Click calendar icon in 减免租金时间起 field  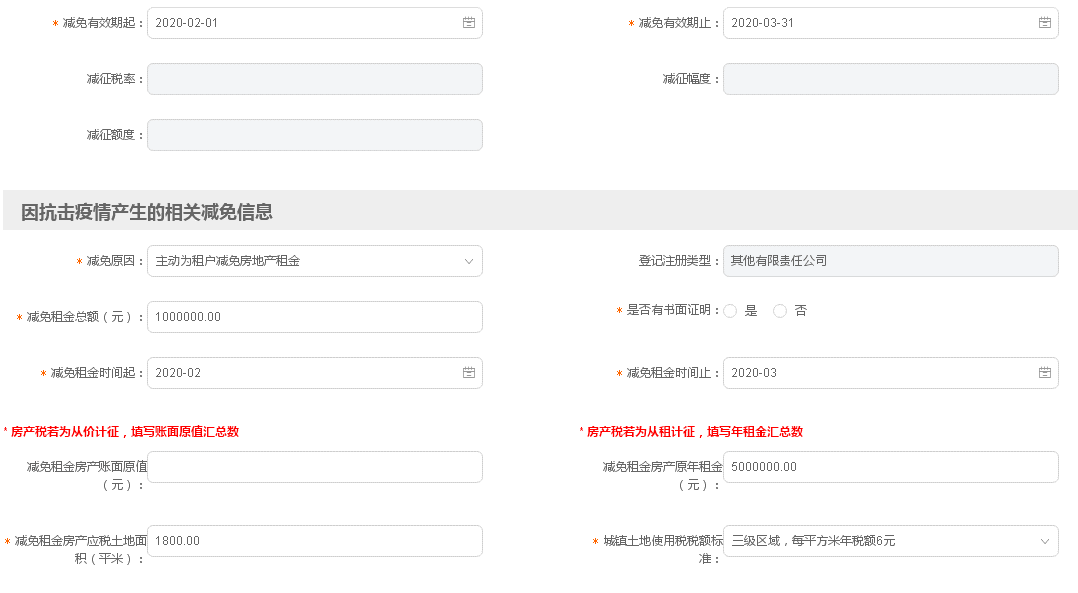pos(469,373)
